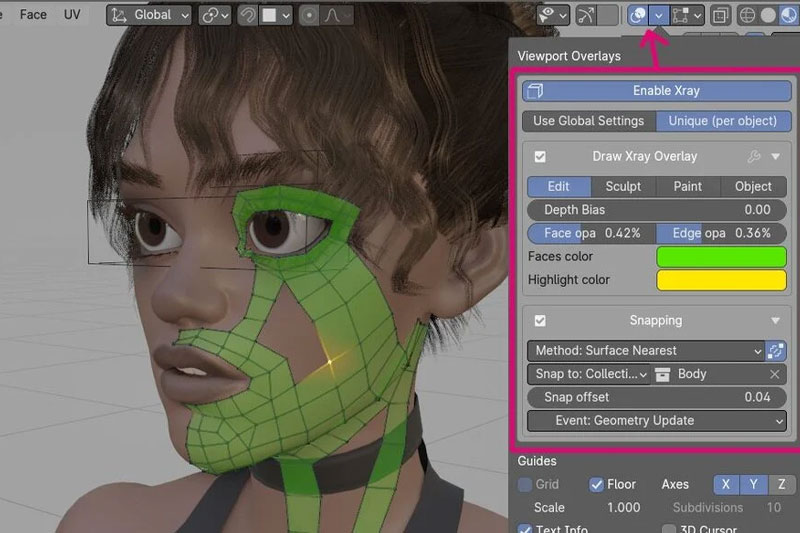Switch to material preview shading
800x533 pixels.
pos(789,15)
